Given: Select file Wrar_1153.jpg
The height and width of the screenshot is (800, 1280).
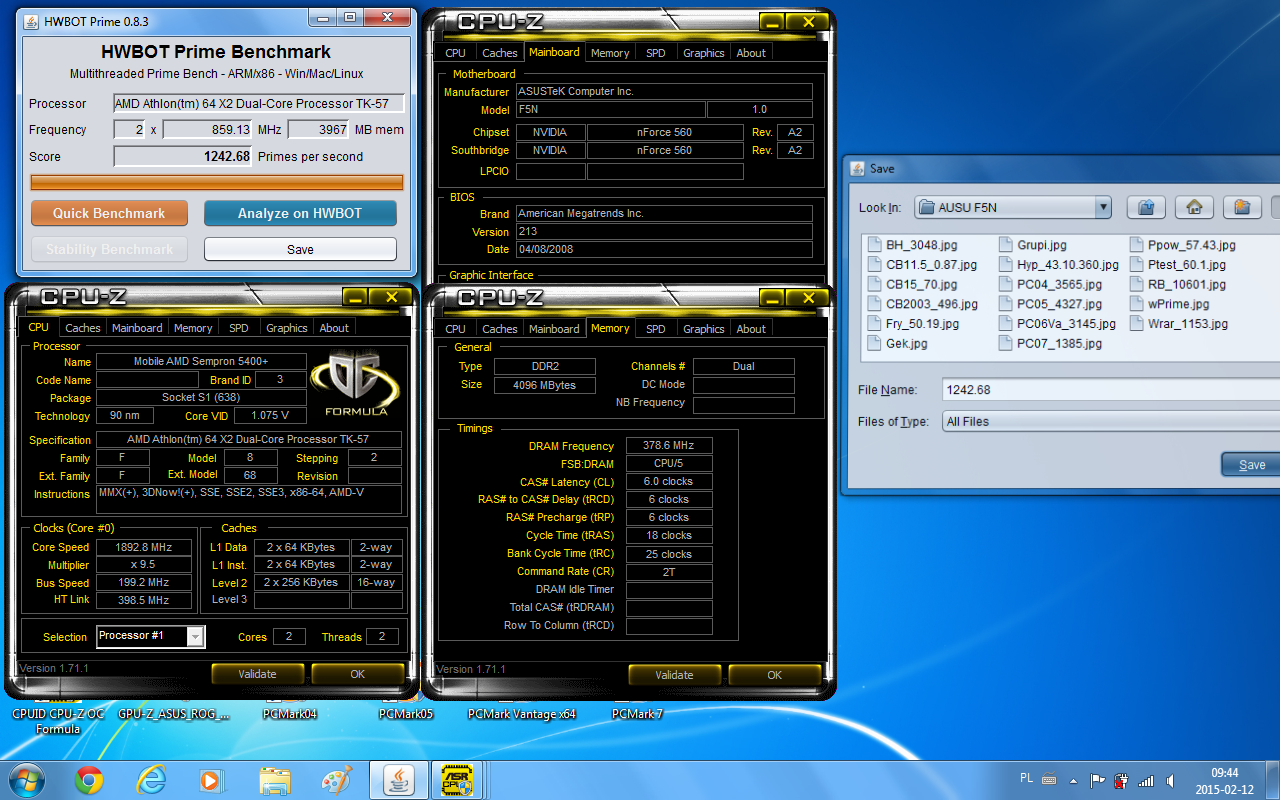Looking at the screenshot, I should point(1179,324).
